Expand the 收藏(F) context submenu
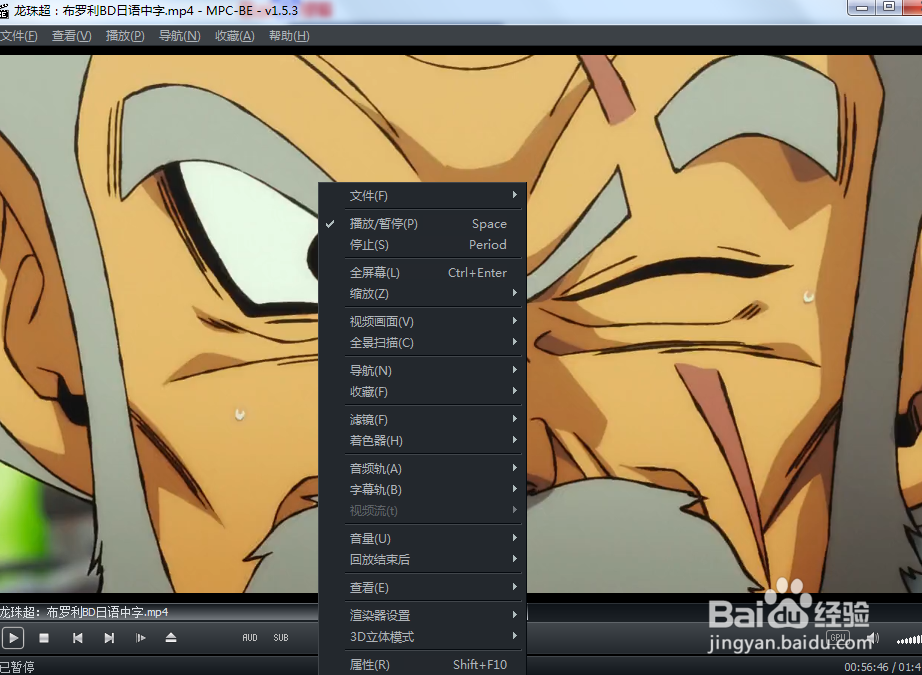The height and width of the screenshot is (675, 922). [422, 392]
